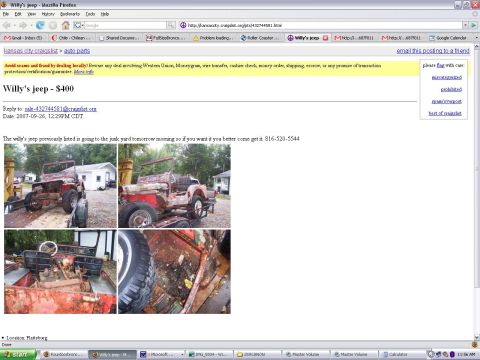The image size is (480, 360).
Task: Switch to the Problem loading tab
Action: click(x=215, y=38)
